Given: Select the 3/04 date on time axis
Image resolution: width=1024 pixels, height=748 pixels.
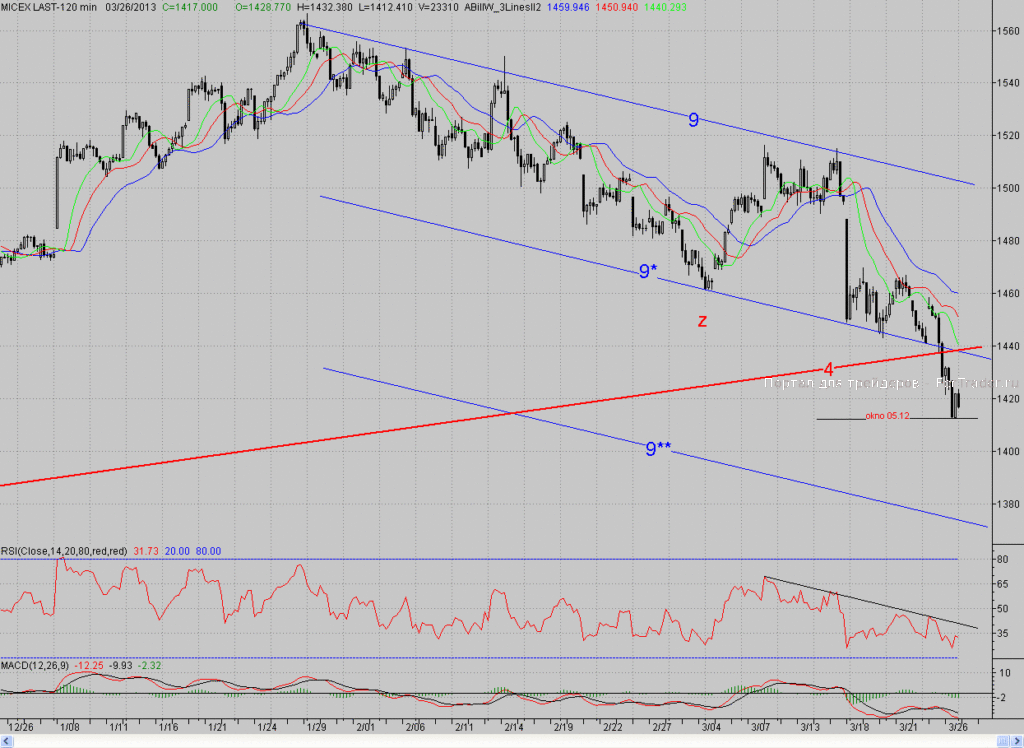Looking at the screenshot, I should coord(711,726).
